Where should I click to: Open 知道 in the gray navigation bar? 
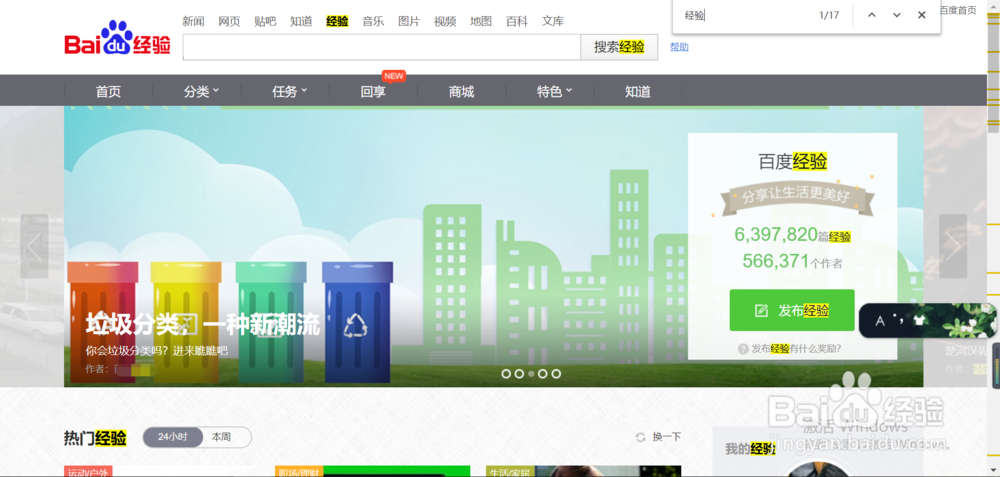tap(638, 92)
